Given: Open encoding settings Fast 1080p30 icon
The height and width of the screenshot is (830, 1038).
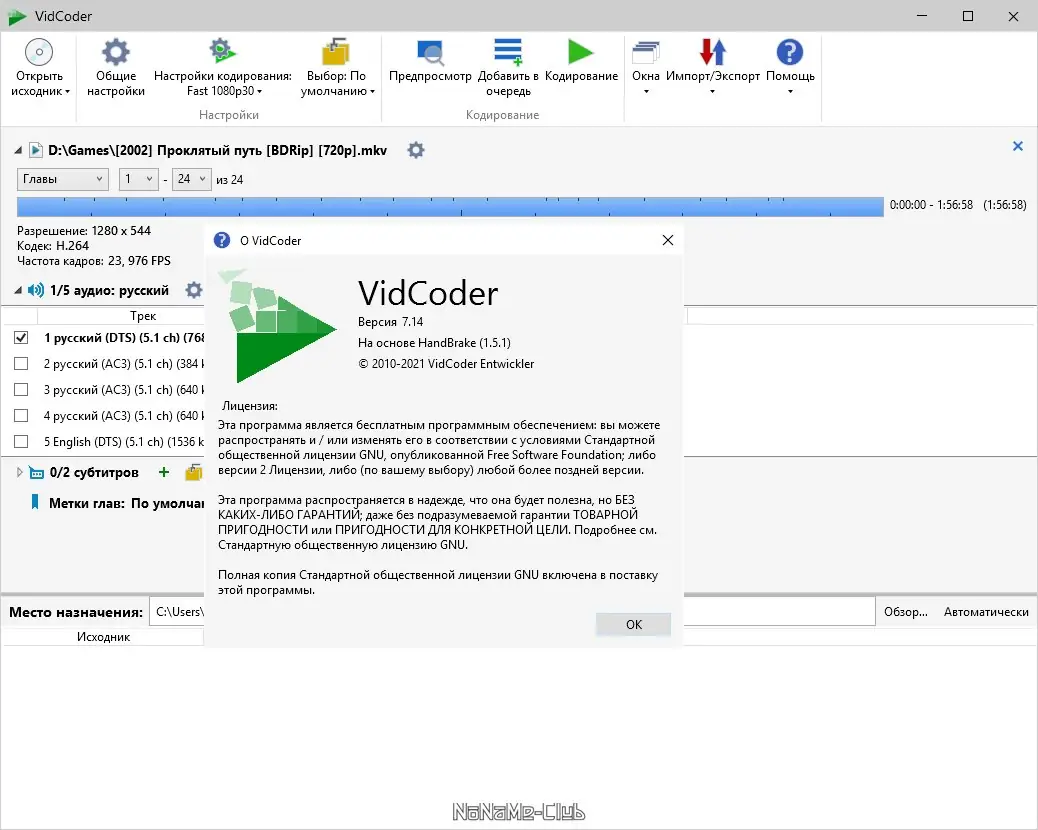Looking at the screenshot, I should 222,52.
